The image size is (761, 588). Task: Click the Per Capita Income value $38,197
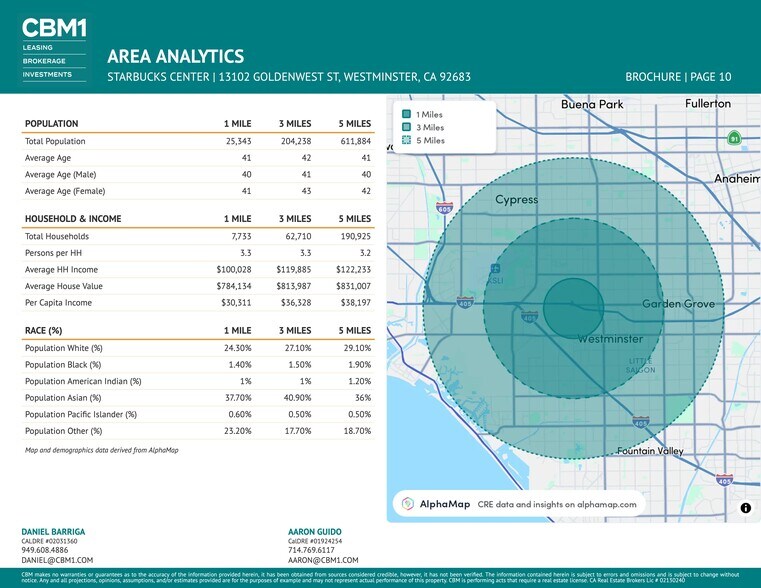point(356,302)
